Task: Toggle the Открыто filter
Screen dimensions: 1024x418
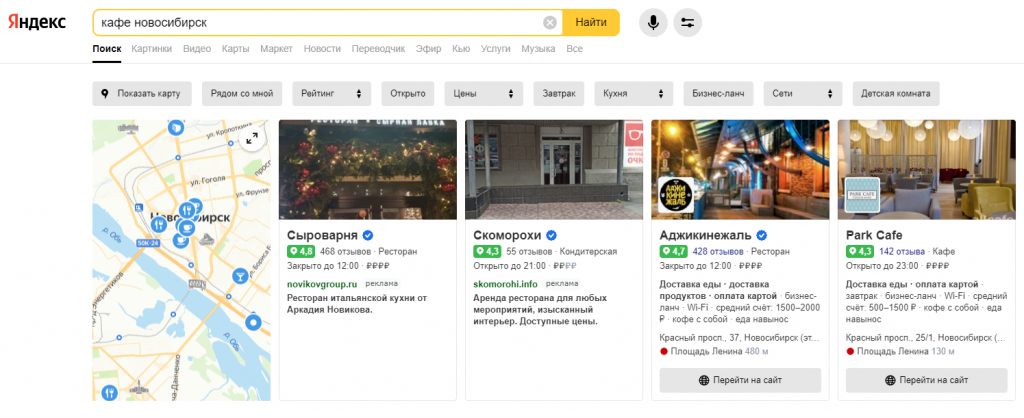Action: [408, 93]
